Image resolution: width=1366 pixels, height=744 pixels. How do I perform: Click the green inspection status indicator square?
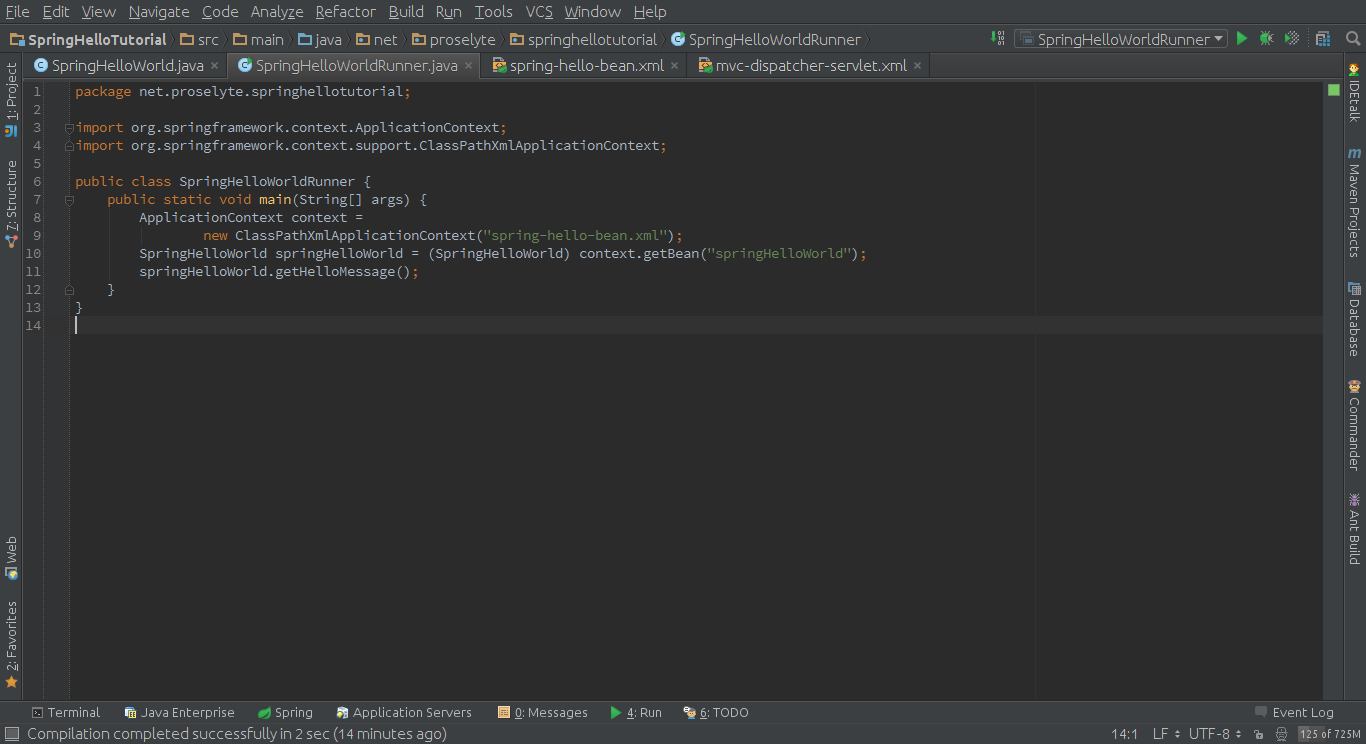[1333, 90]
